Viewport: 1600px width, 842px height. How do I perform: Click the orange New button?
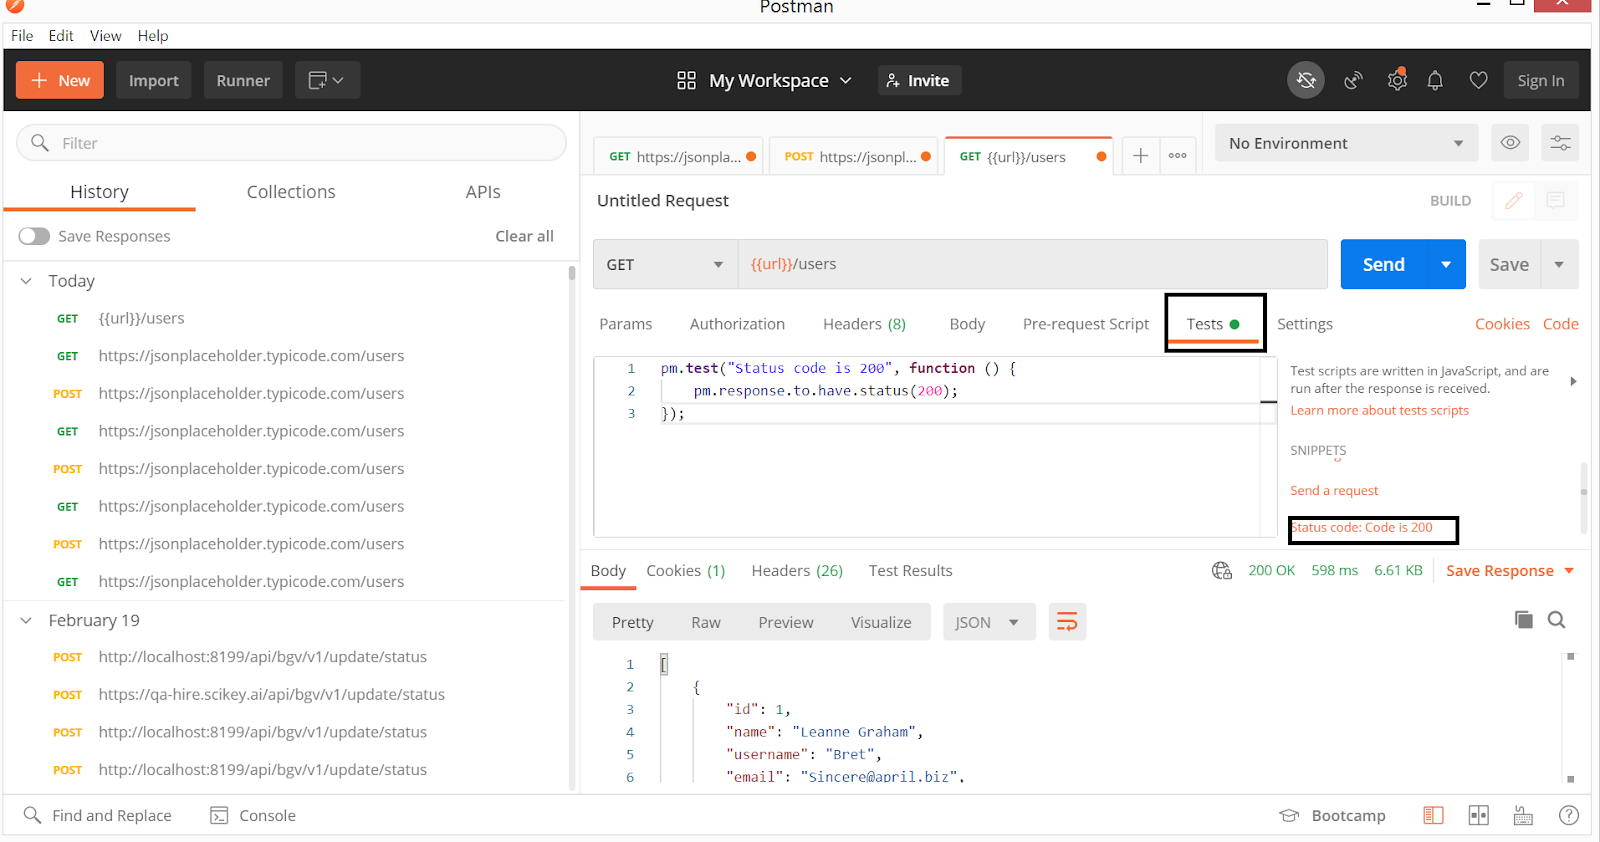[x=60, y=80]
